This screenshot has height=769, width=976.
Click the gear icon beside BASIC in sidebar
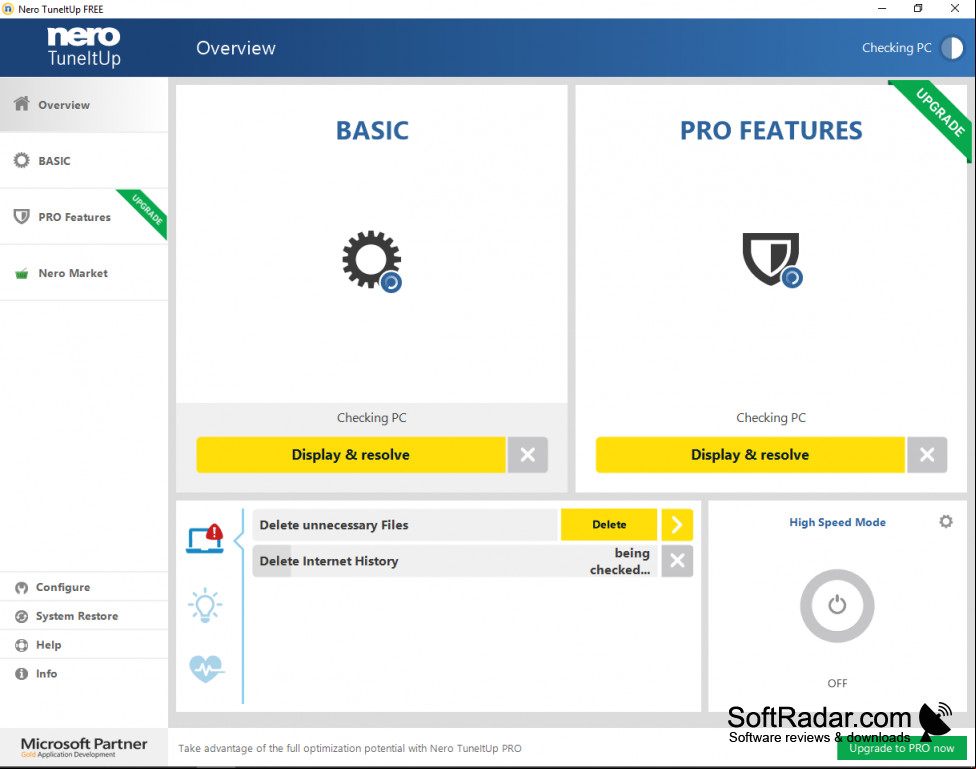point(22,161)
